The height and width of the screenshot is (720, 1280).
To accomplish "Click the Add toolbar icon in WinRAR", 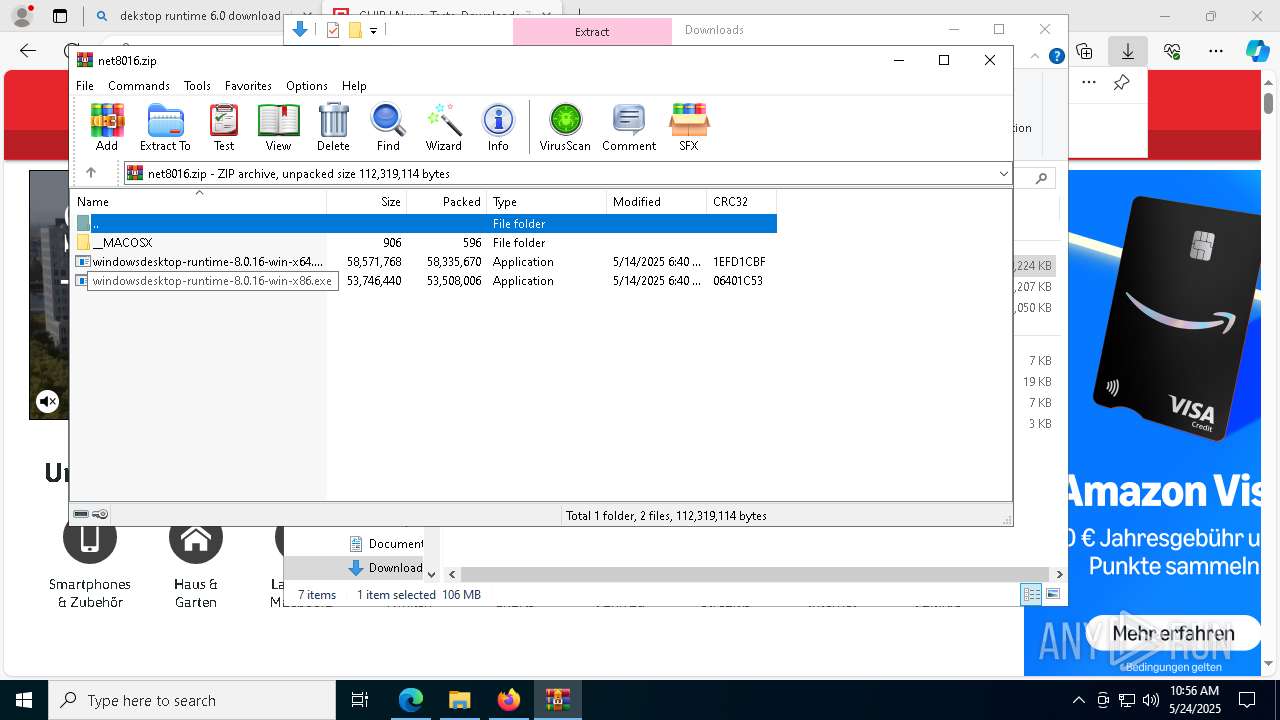I will [x=107, y=127].
